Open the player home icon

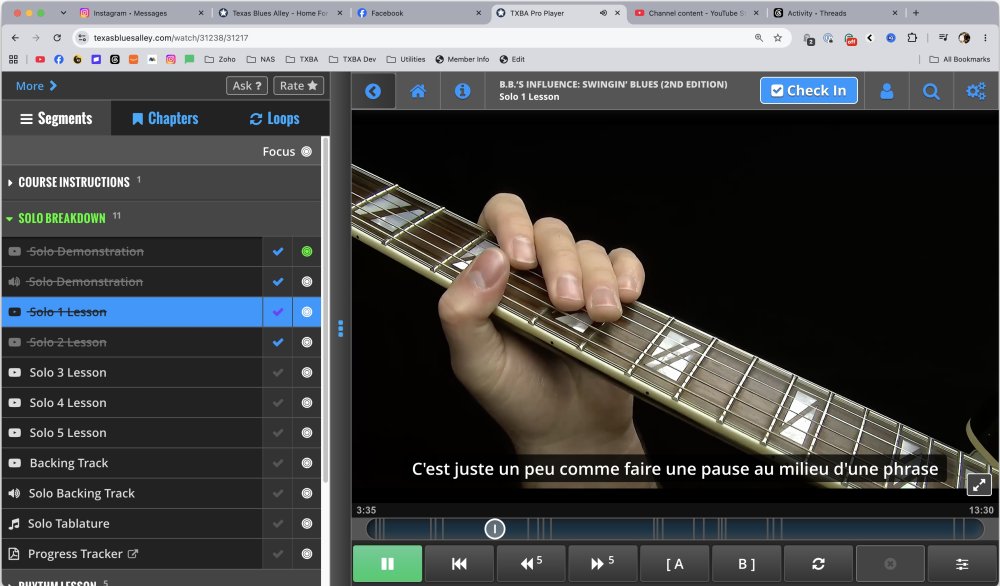point(418,91)
